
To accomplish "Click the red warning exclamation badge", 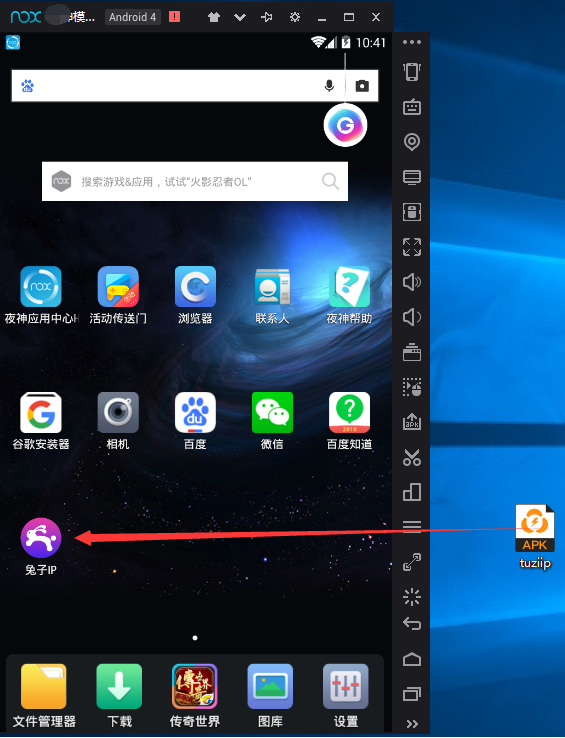I will [x=175, y=17].
